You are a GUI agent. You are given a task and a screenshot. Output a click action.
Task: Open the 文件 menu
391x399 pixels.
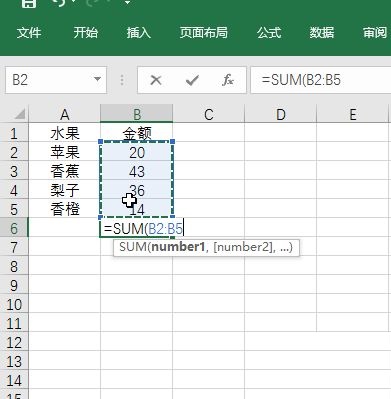pos(29,33)
